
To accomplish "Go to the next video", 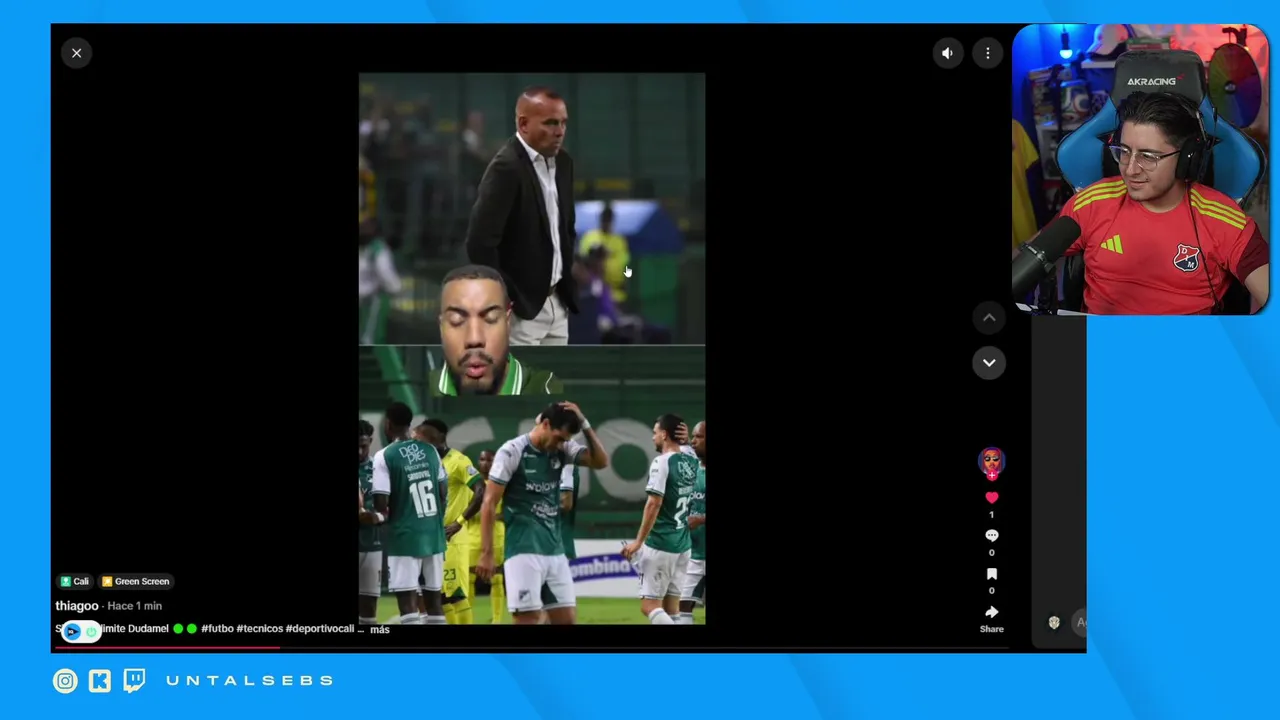I will click(x=989, y=362).
